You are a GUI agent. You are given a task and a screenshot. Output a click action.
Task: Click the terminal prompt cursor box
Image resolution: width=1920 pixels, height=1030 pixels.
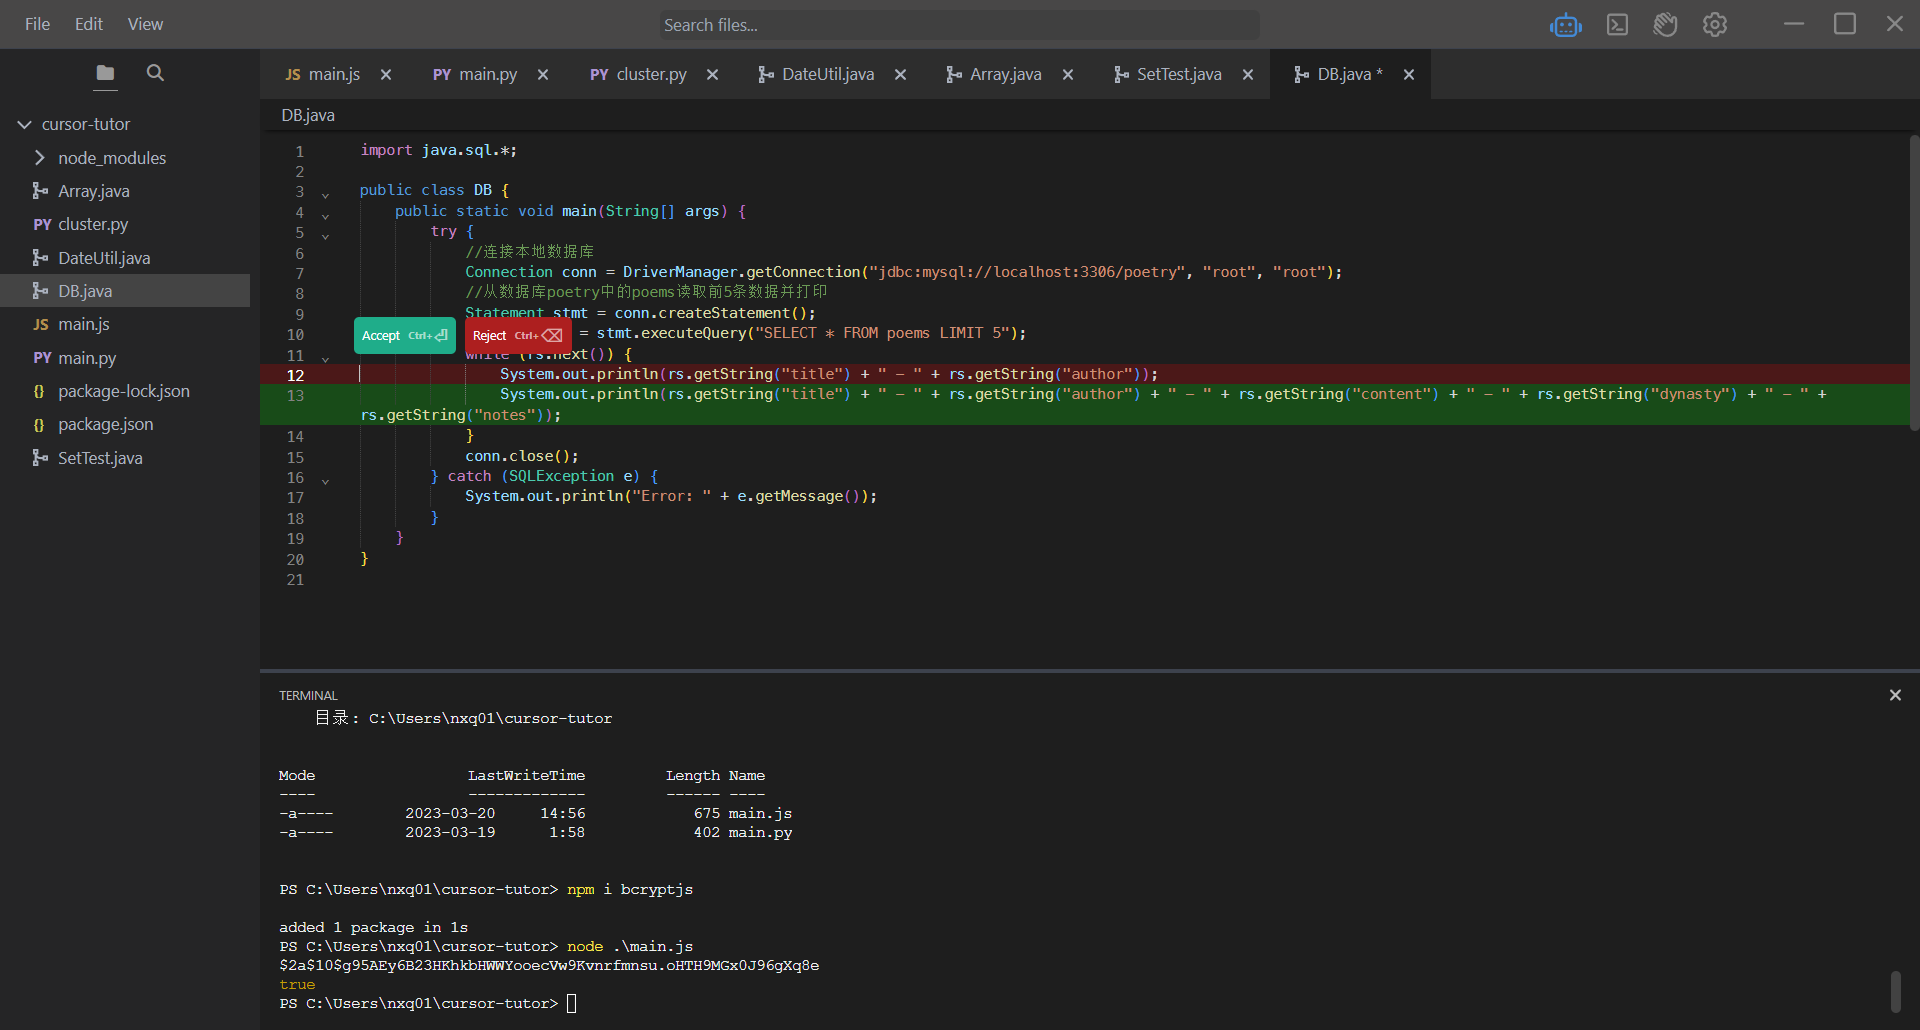[572, 1003]
